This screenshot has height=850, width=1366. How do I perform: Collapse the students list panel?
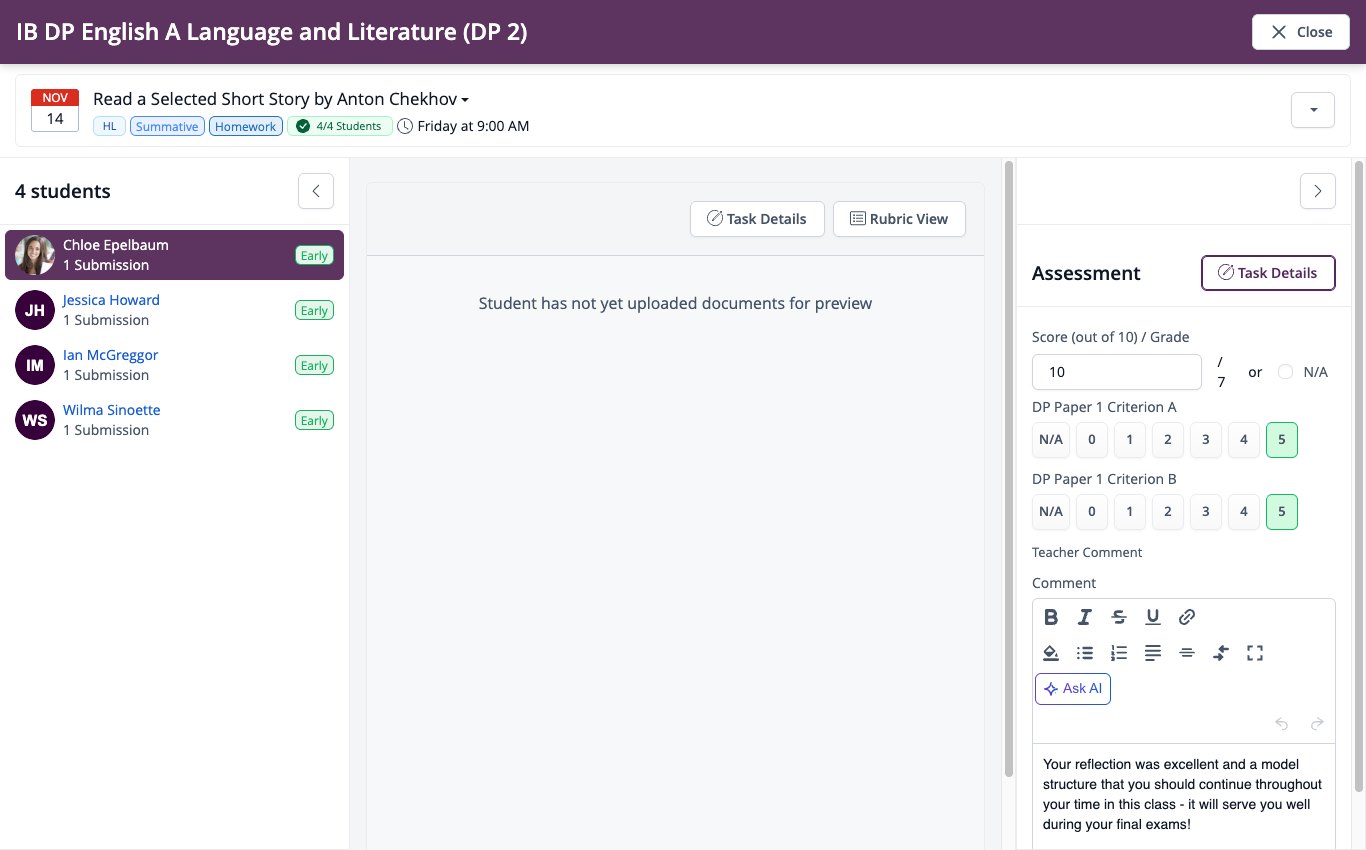tap(316, 191)
